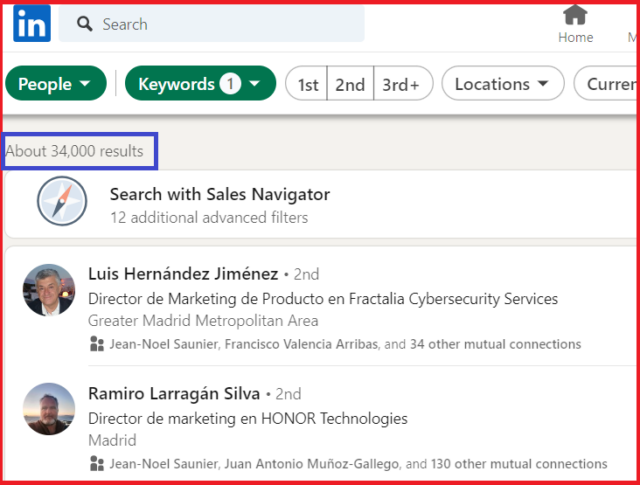Image resolution: width=640 pixels, height=485 pixels.
Task: Focus the Search input field
Action: (211, 24)
